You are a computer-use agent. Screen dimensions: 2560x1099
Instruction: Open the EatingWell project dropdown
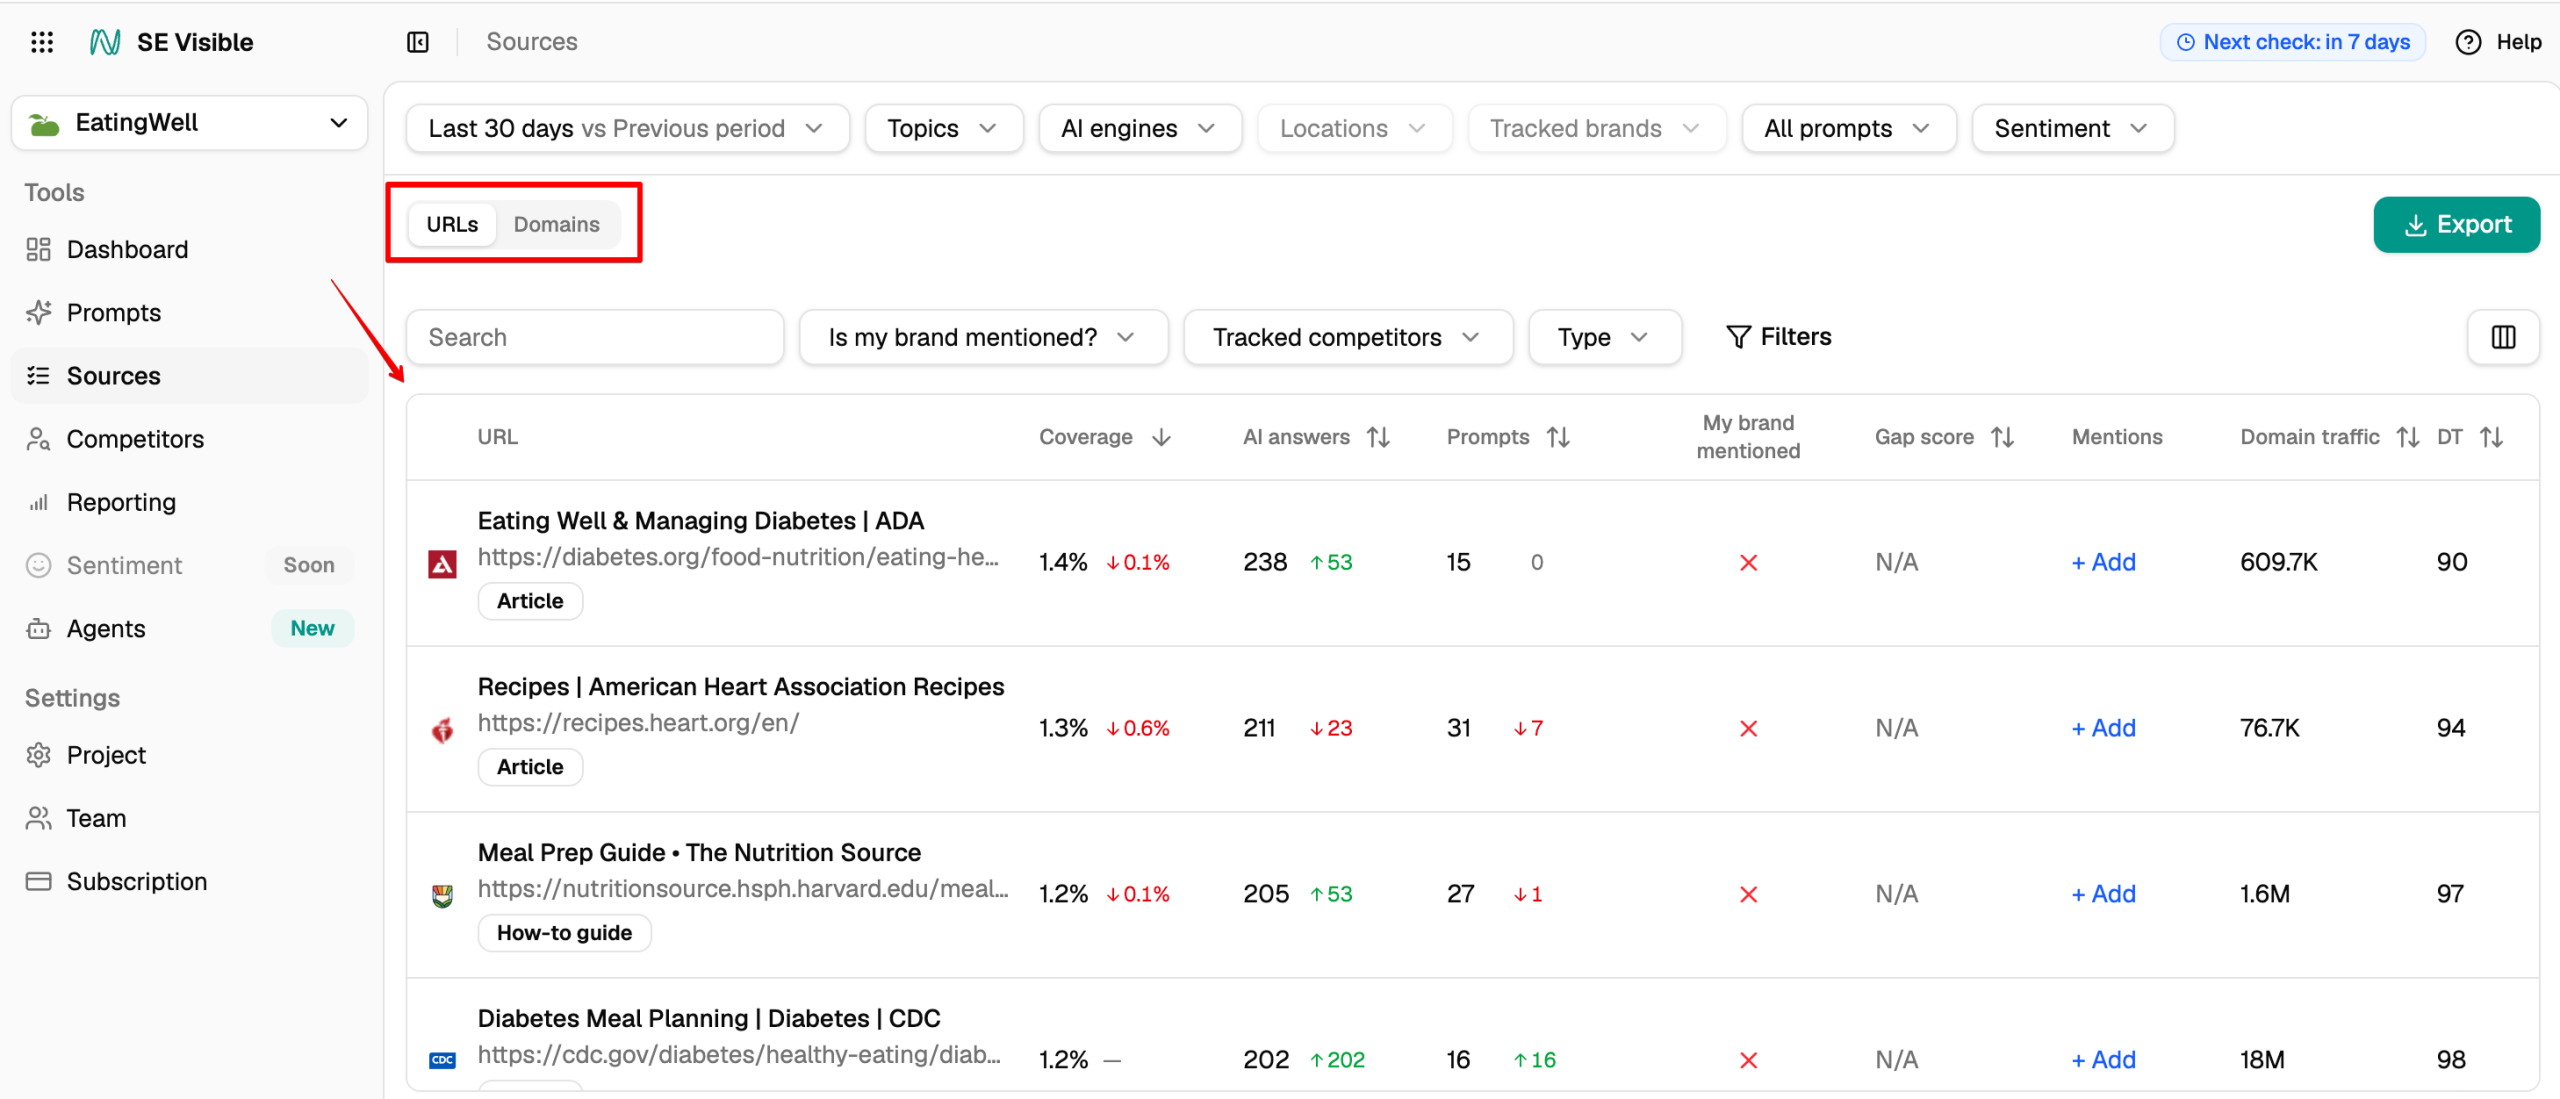(x=189, y=123)
